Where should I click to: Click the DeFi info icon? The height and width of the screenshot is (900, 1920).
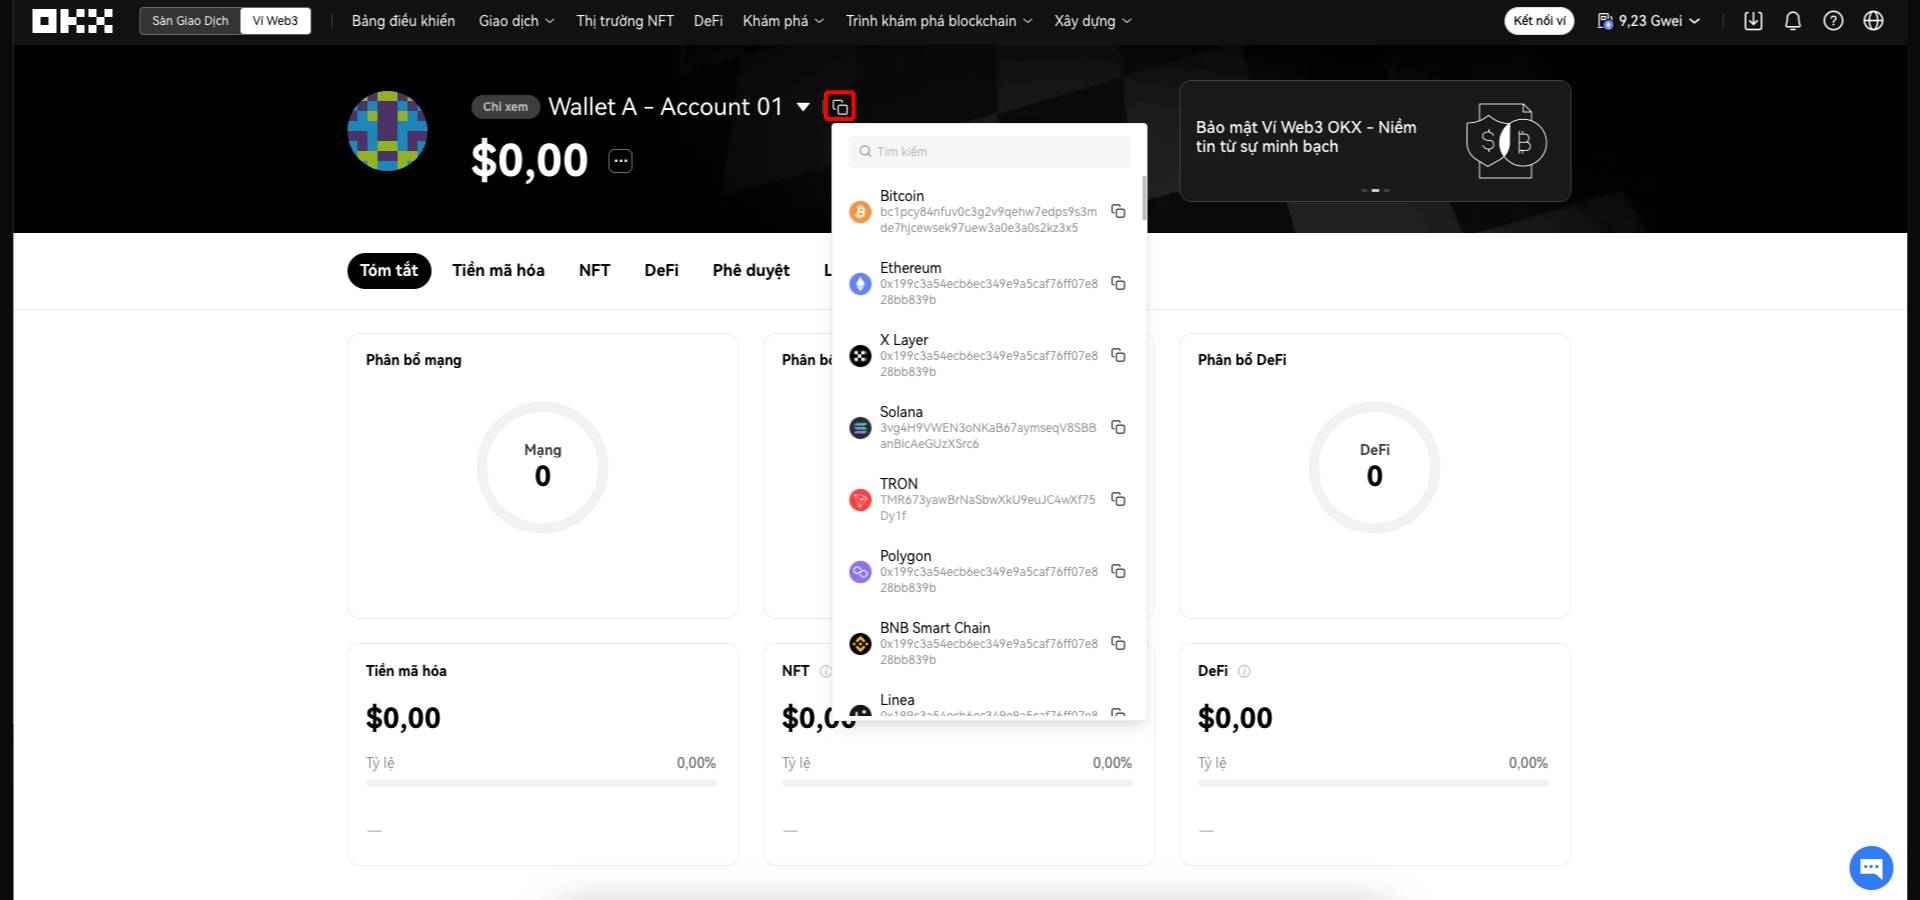1244,671
